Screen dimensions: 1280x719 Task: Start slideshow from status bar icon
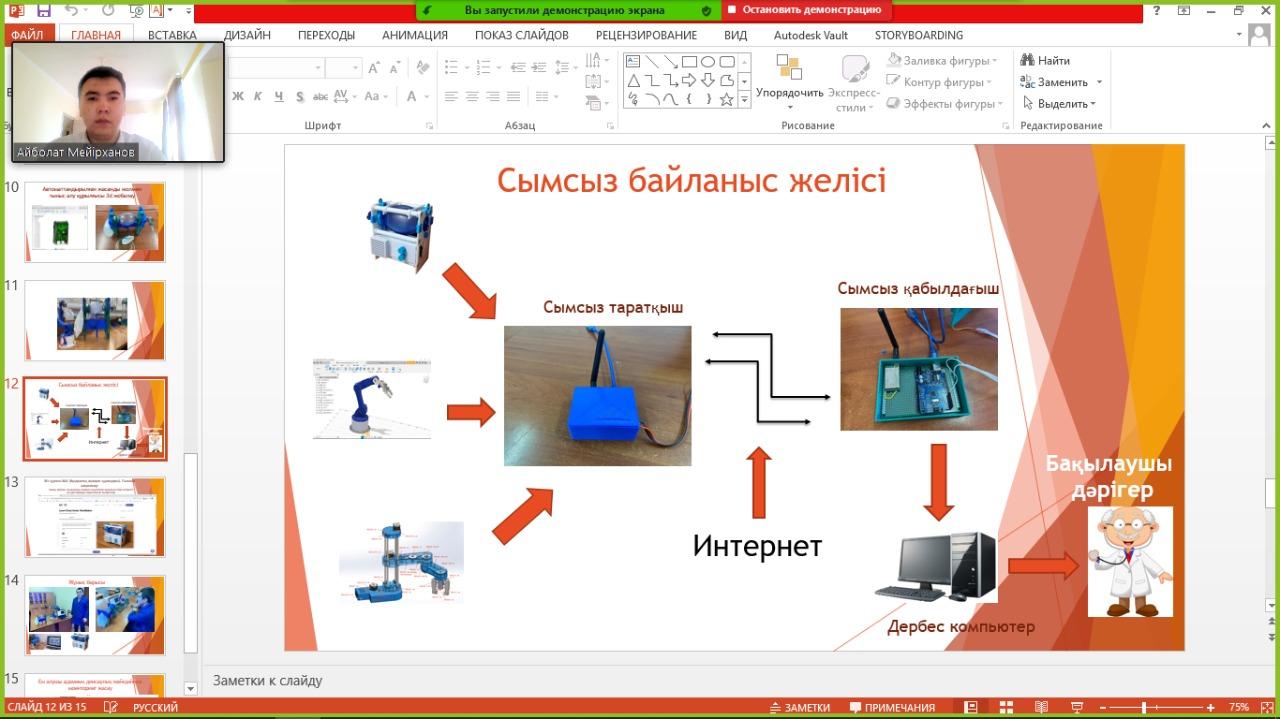pos(1076,707)
